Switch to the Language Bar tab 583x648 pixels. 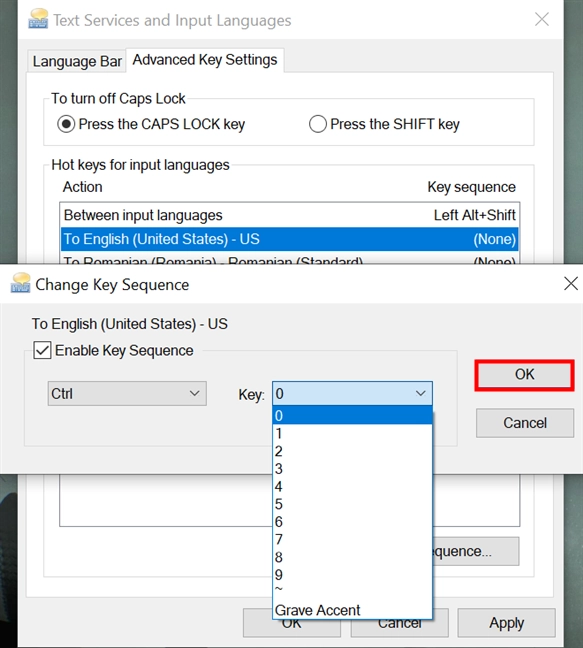(76, 61)
